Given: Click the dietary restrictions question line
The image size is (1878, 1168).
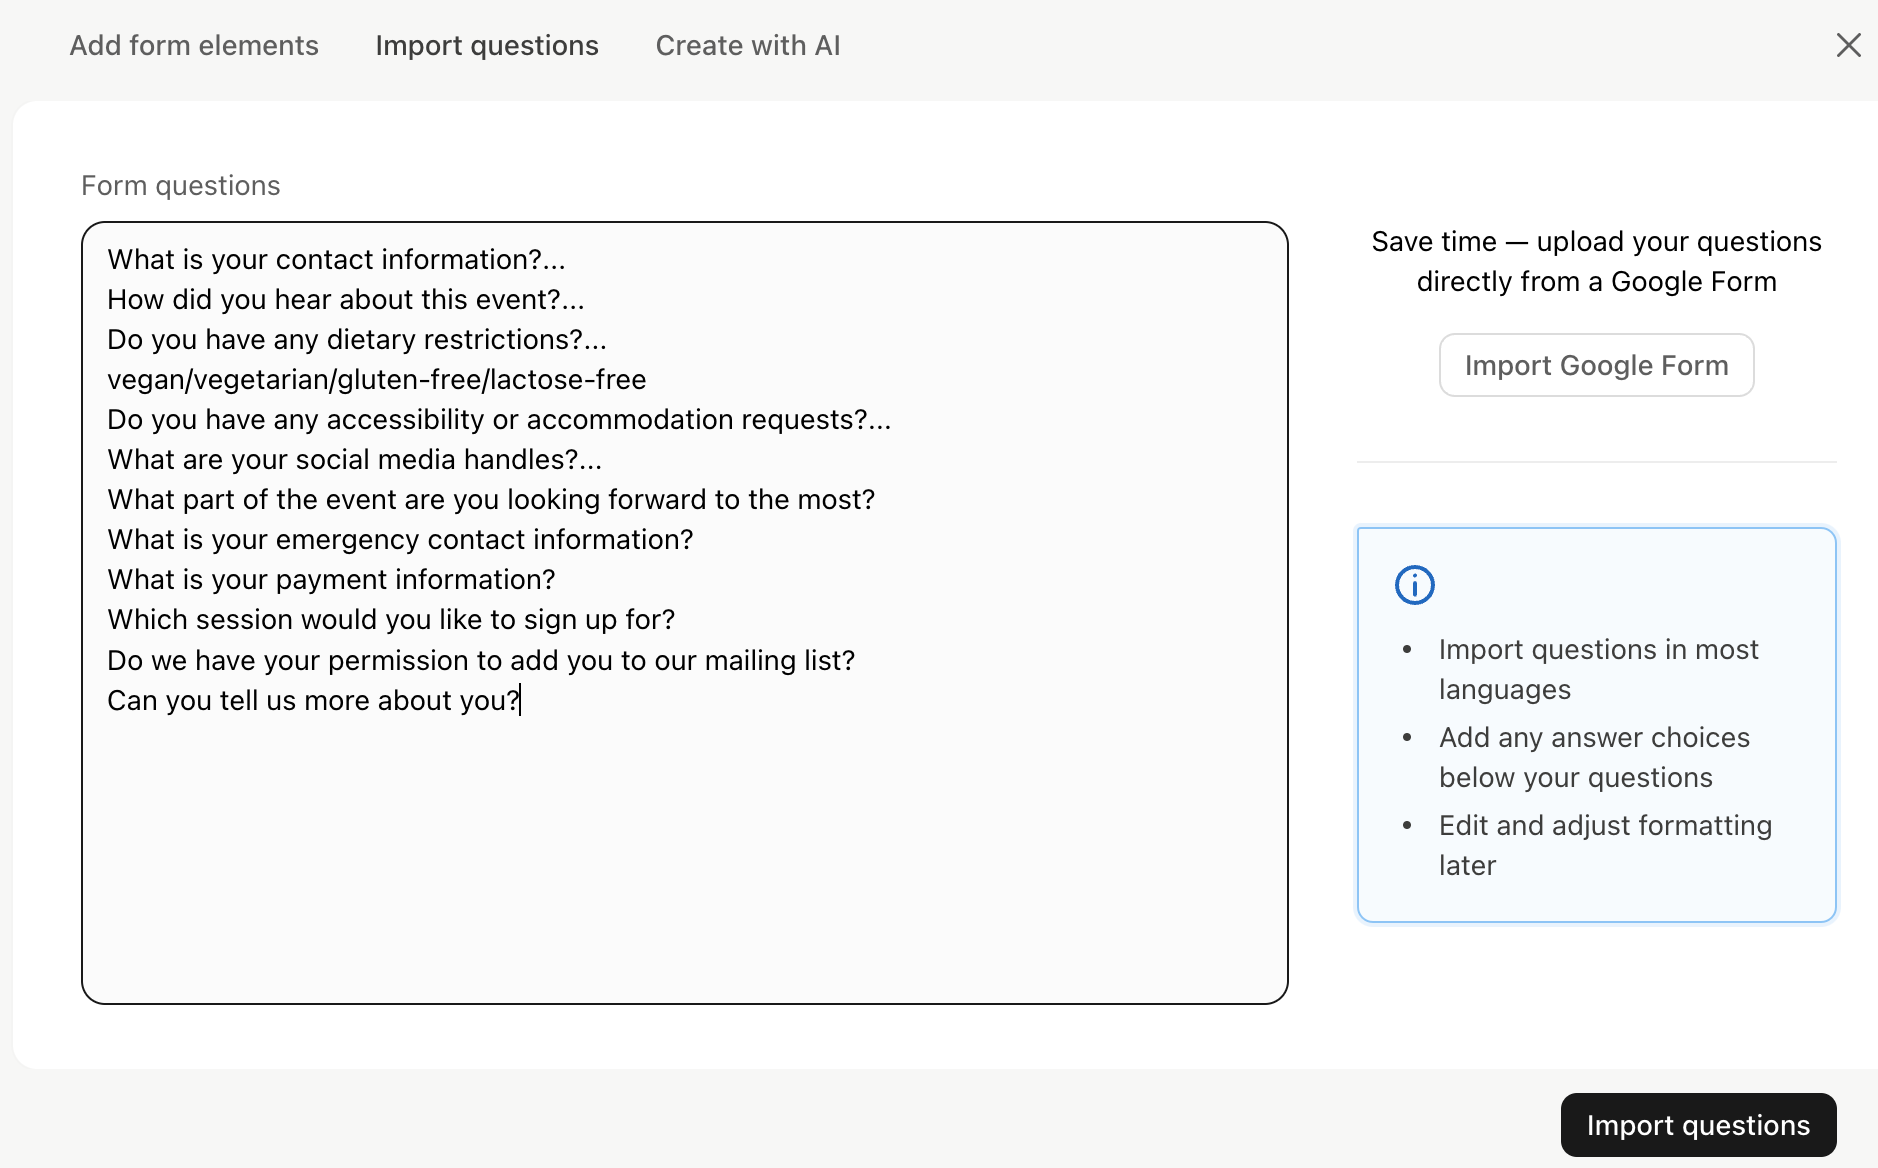Looking at the screenshot, I should [356, 340].
